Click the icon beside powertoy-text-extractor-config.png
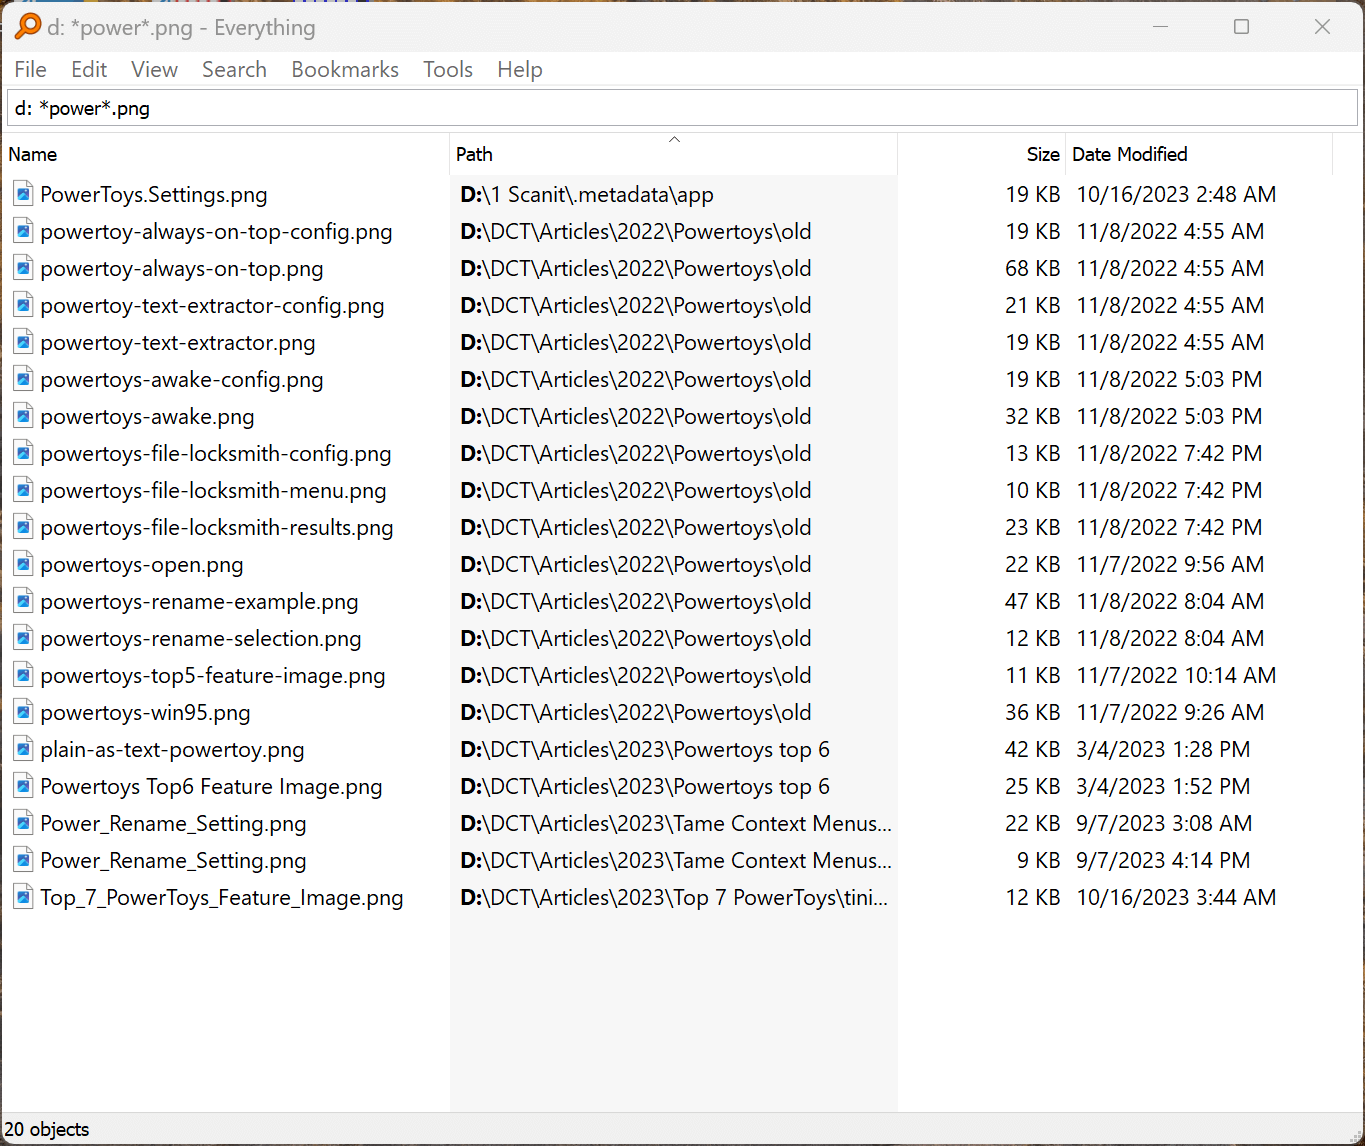The image size is (1365, 1146). pos(23,305)
